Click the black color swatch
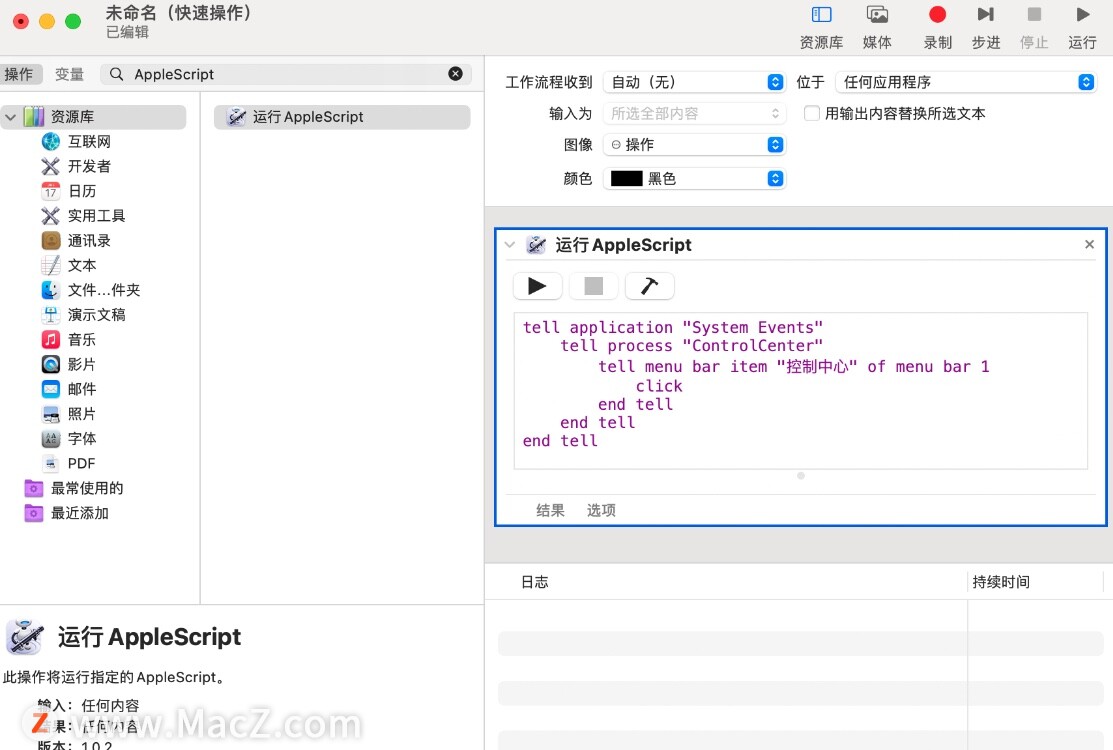The width and height of the screenshot is (1113, 750). tap(627, 178)
